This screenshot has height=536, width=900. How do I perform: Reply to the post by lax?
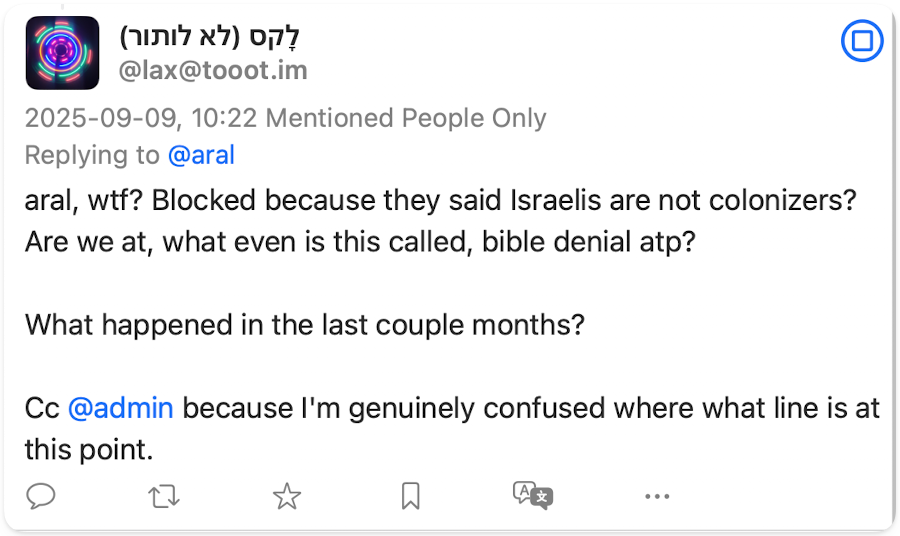coord(41,495)
